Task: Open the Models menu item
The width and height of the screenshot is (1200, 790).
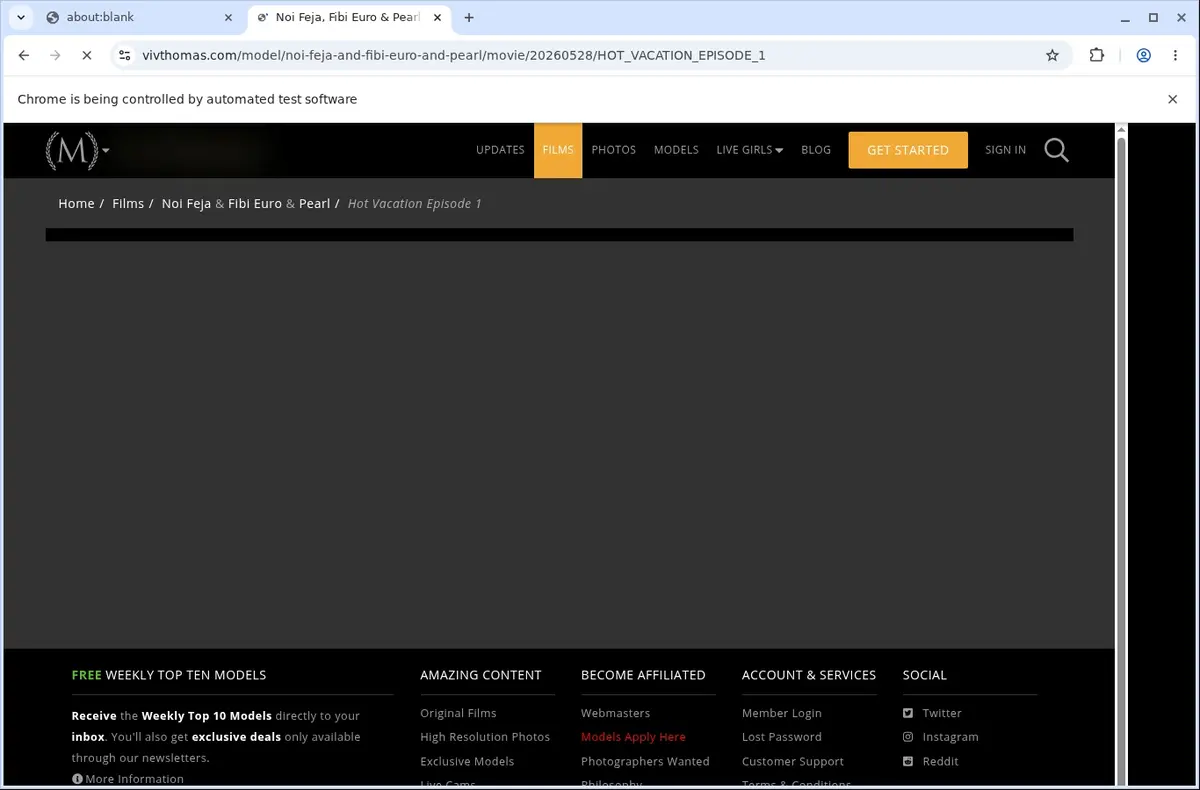Action: tap(676, 150)
